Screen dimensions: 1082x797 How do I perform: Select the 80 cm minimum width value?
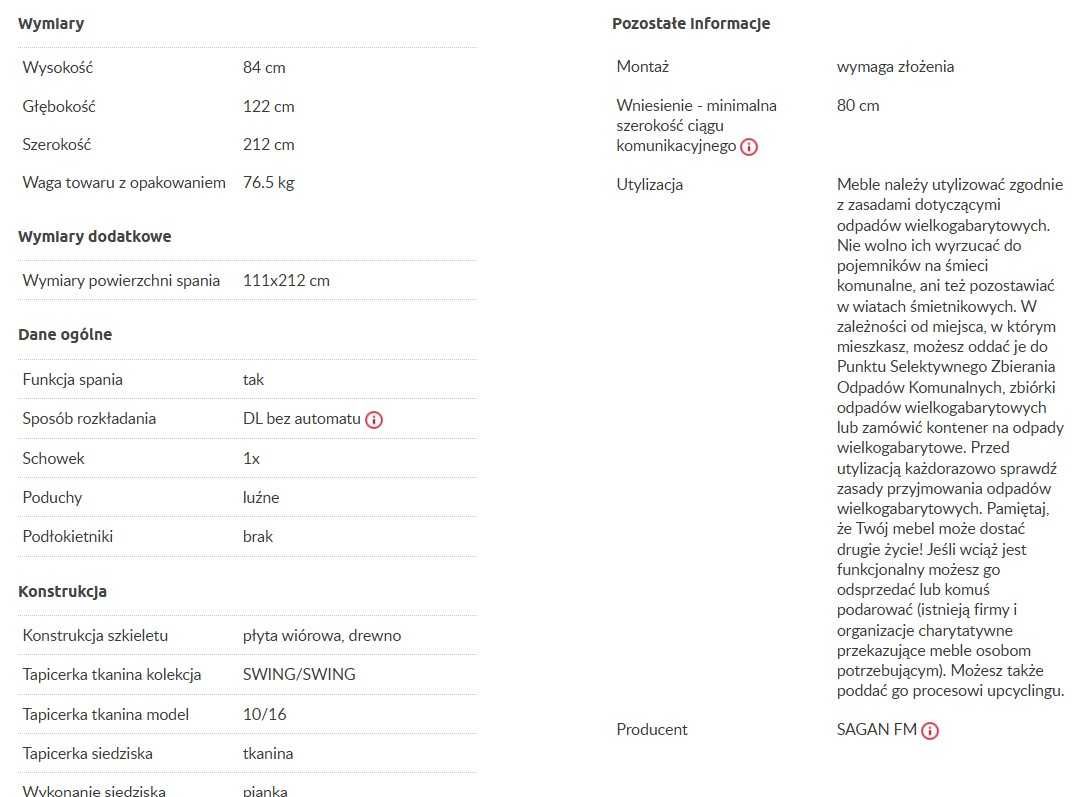coord(858,106)
